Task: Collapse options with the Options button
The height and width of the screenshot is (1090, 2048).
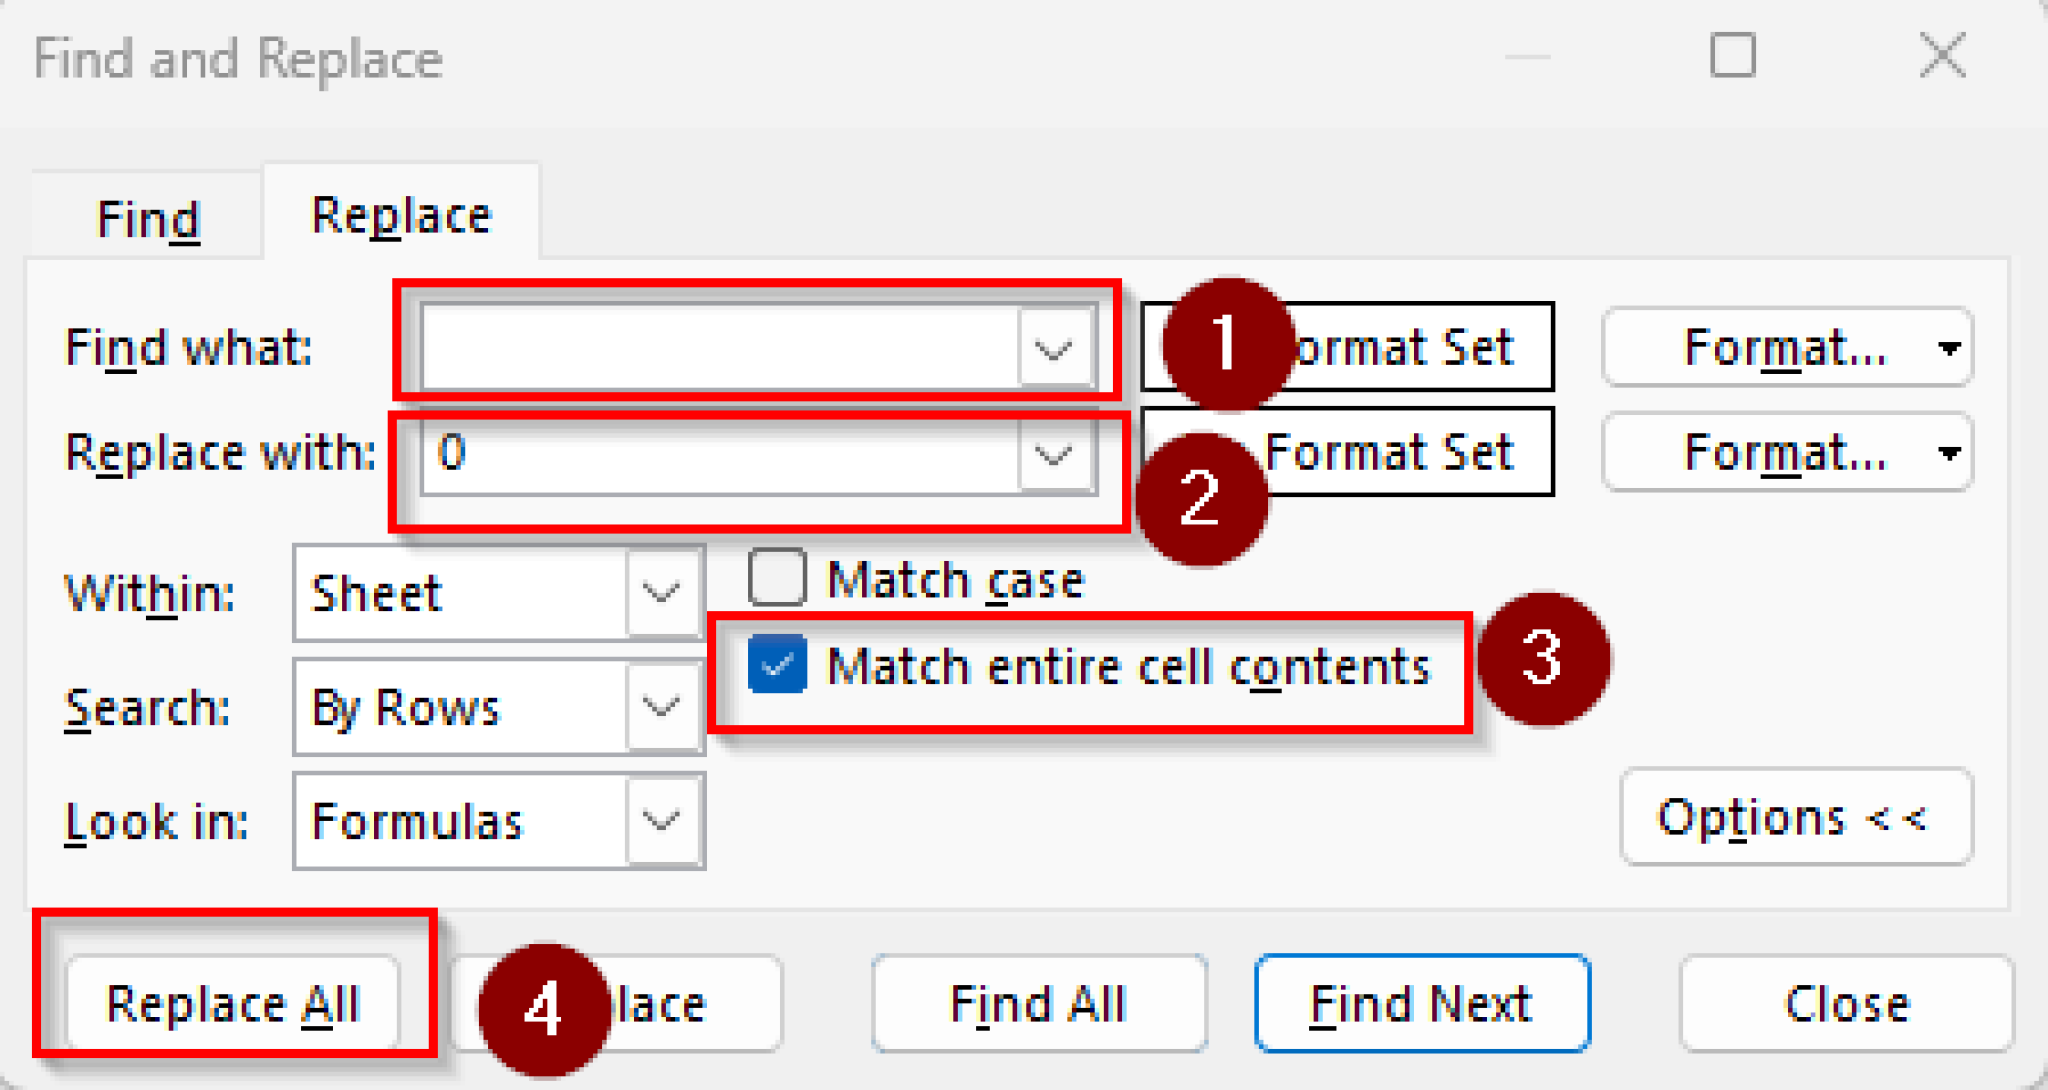Action: 1795,817
